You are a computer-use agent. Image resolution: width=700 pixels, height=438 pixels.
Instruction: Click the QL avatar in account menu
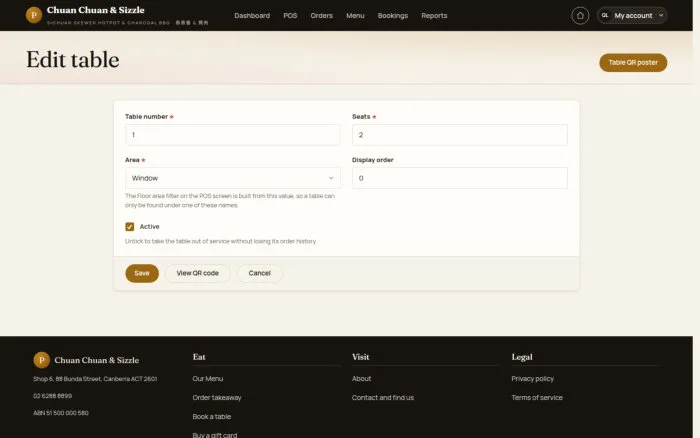tap(605, 16)
